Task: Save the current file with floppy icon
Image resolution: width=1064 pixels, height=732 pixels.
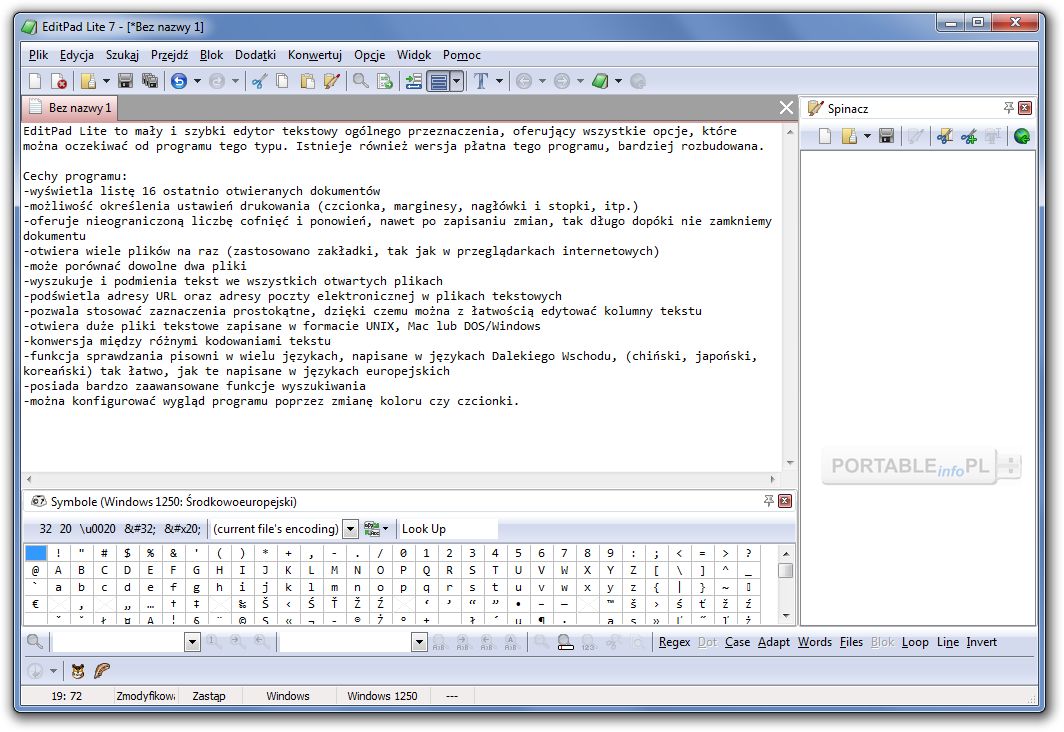Action: point(126,81)
